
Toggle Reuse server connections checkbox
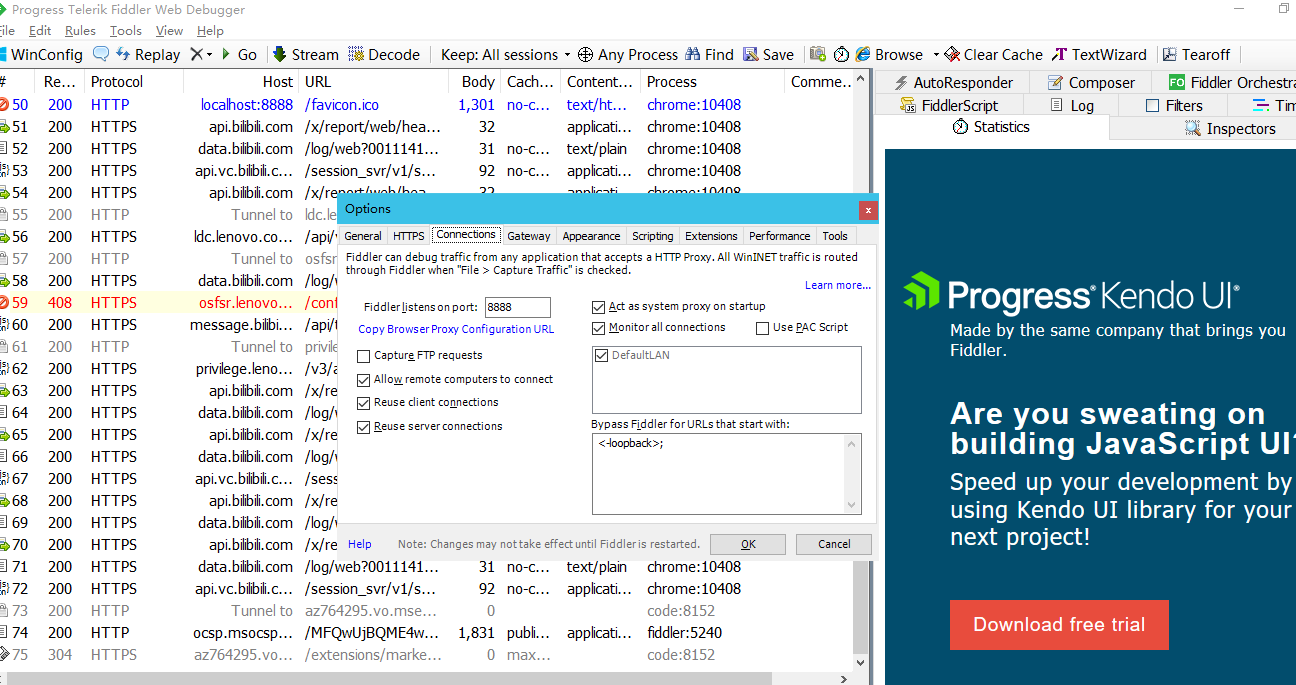tap(363, 426)
